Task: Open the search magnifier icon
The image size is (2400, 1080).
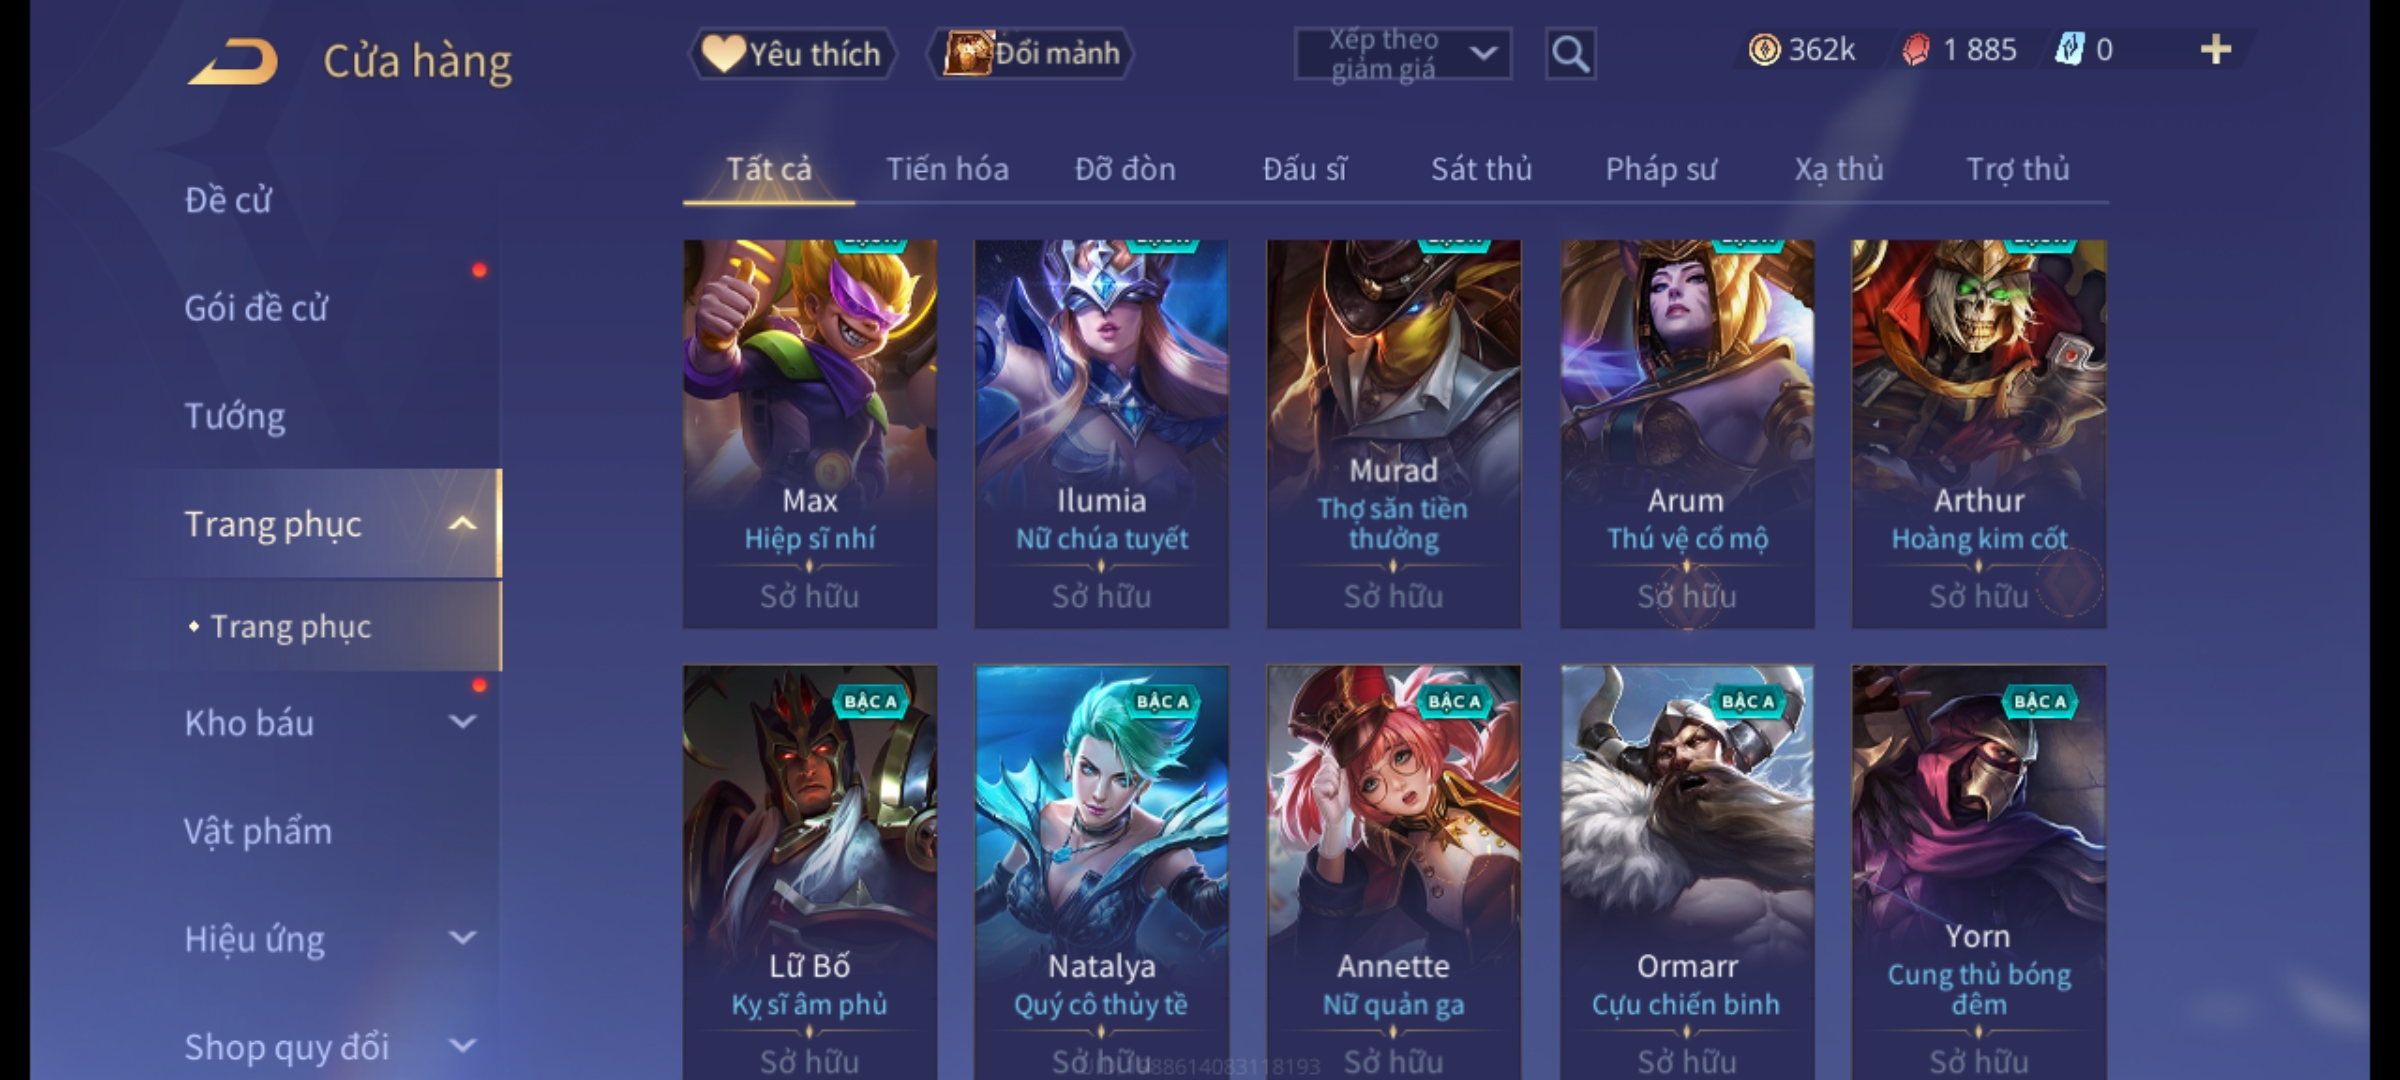Action: tap(1570, 54)
